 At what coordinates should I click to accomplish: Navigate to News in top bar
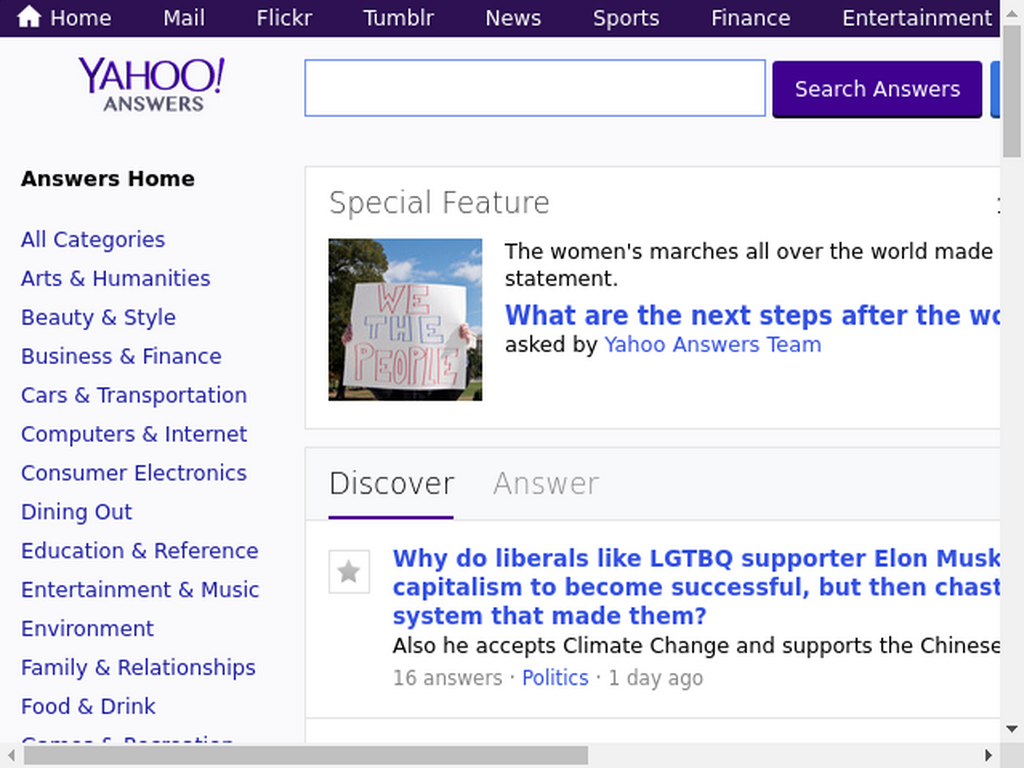[513, 18]
